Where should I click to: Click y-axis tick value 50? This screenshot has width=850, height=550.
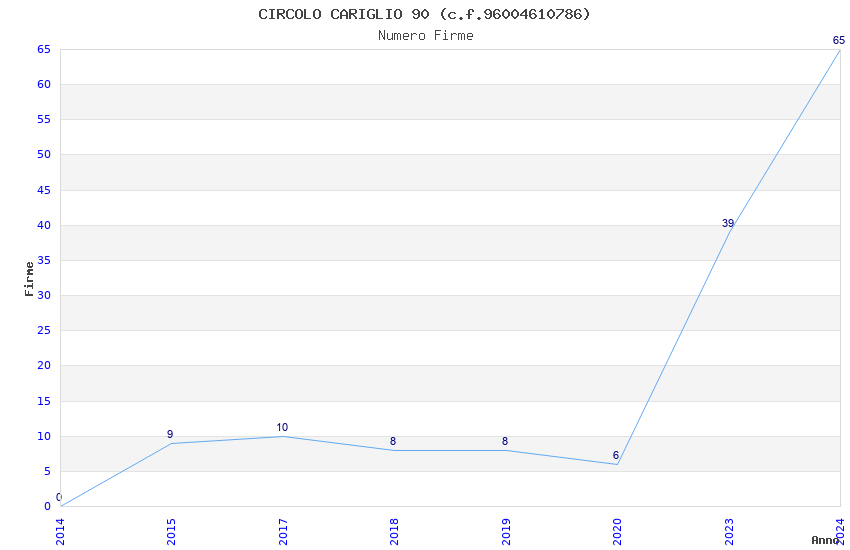(x=44, y=154)
